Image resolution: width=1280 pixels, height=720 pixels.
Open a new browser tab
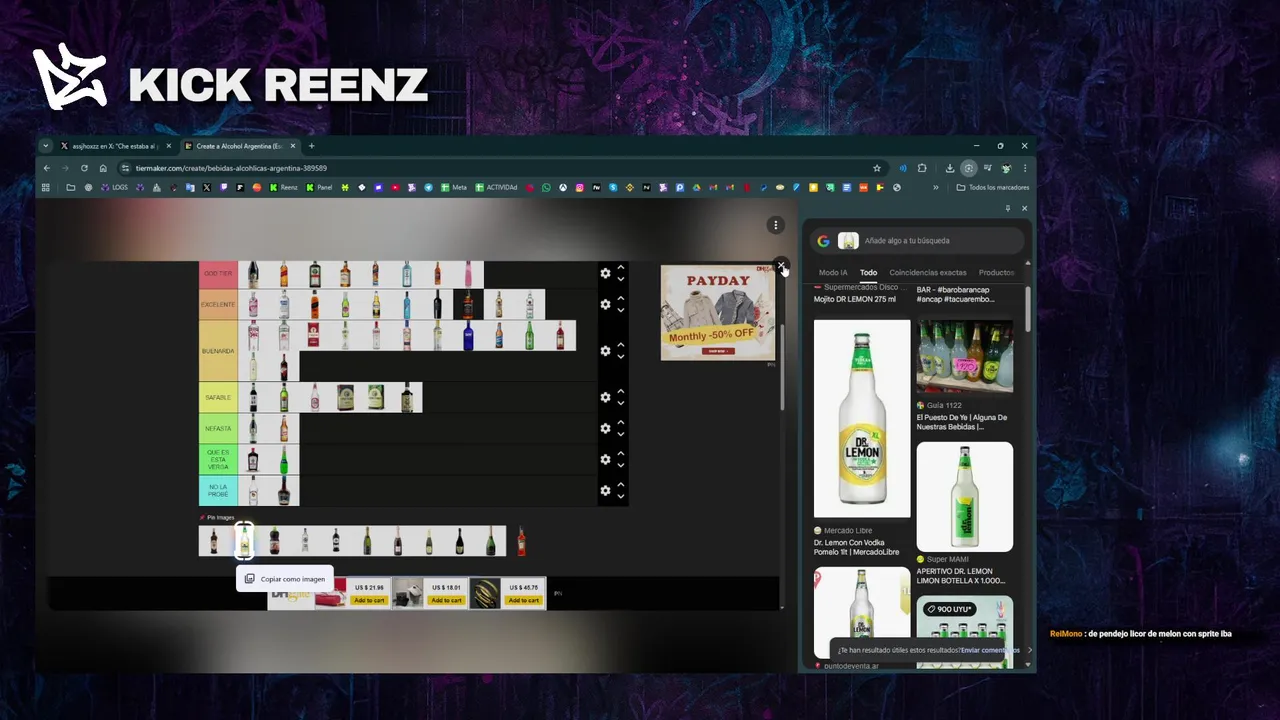click(311, 146)
